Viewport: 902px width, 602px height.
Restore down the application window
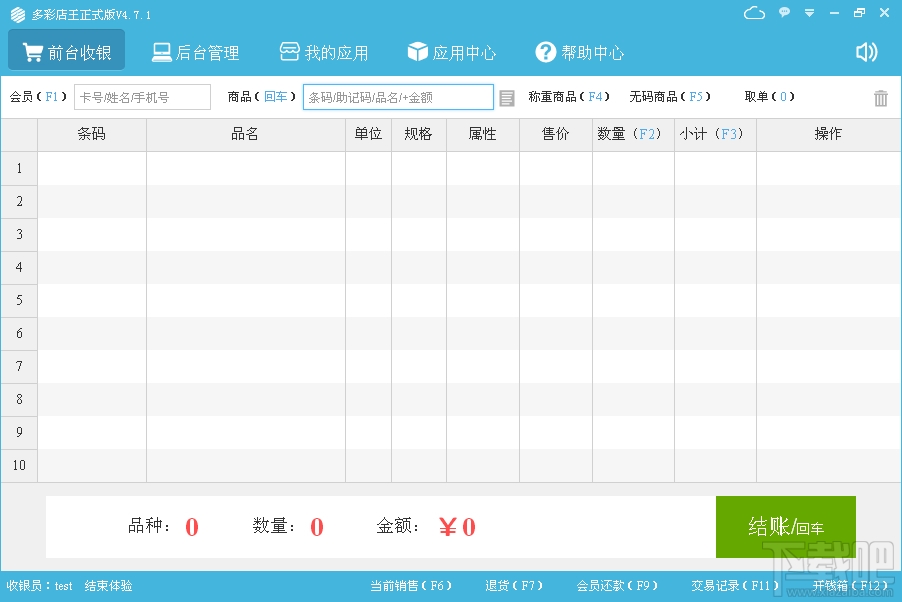point(859,13)
